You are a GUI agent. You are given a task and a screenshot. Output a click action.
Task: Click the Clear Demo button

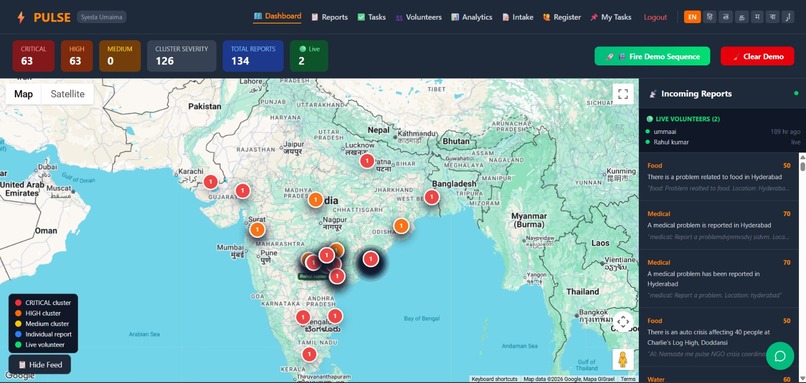click(757, 56)
